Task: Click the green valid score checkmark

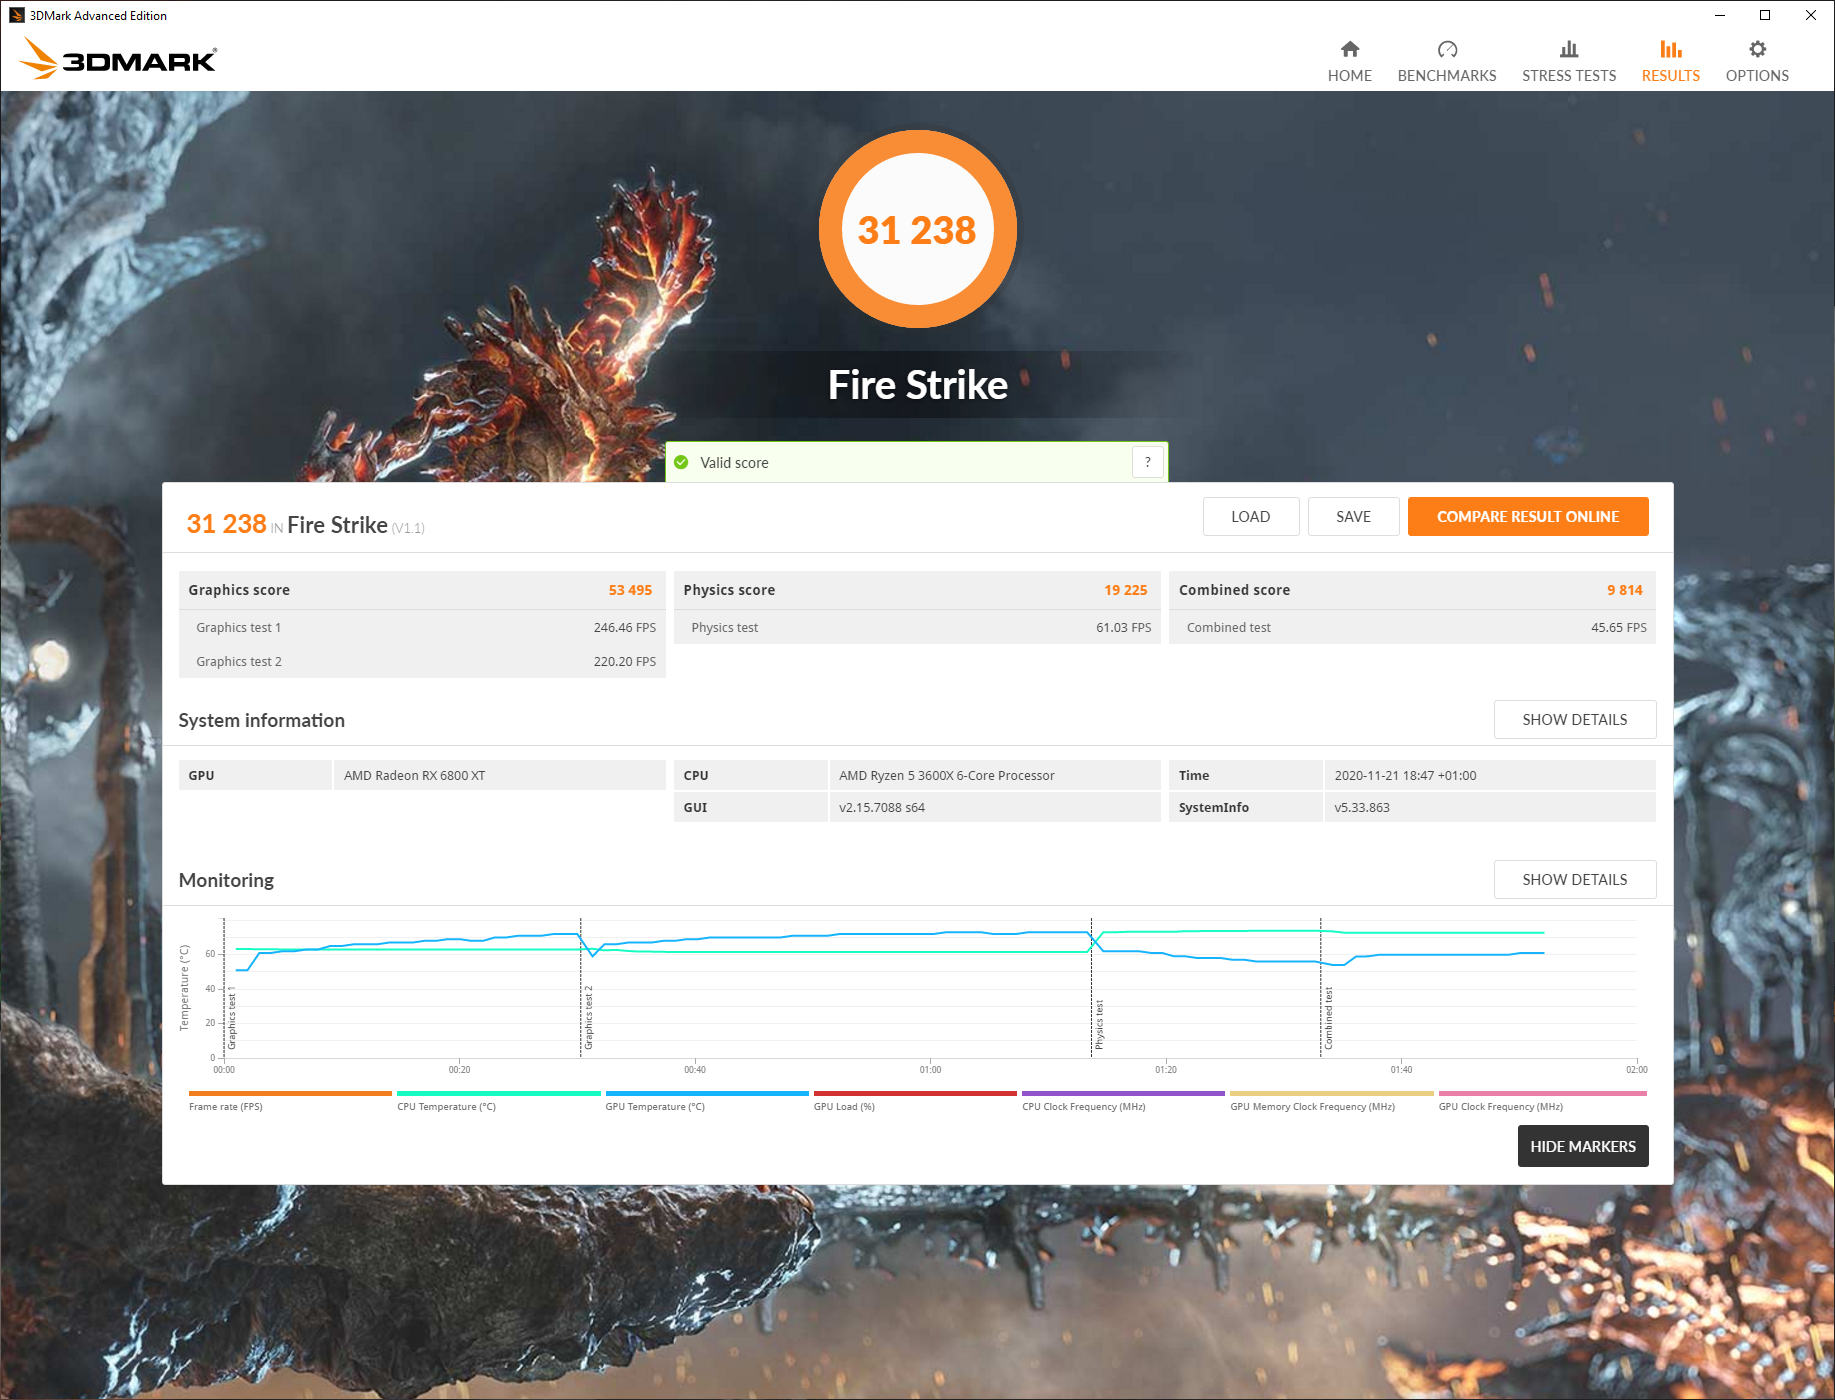Action: pyautogui.click(x=681, y=462)
